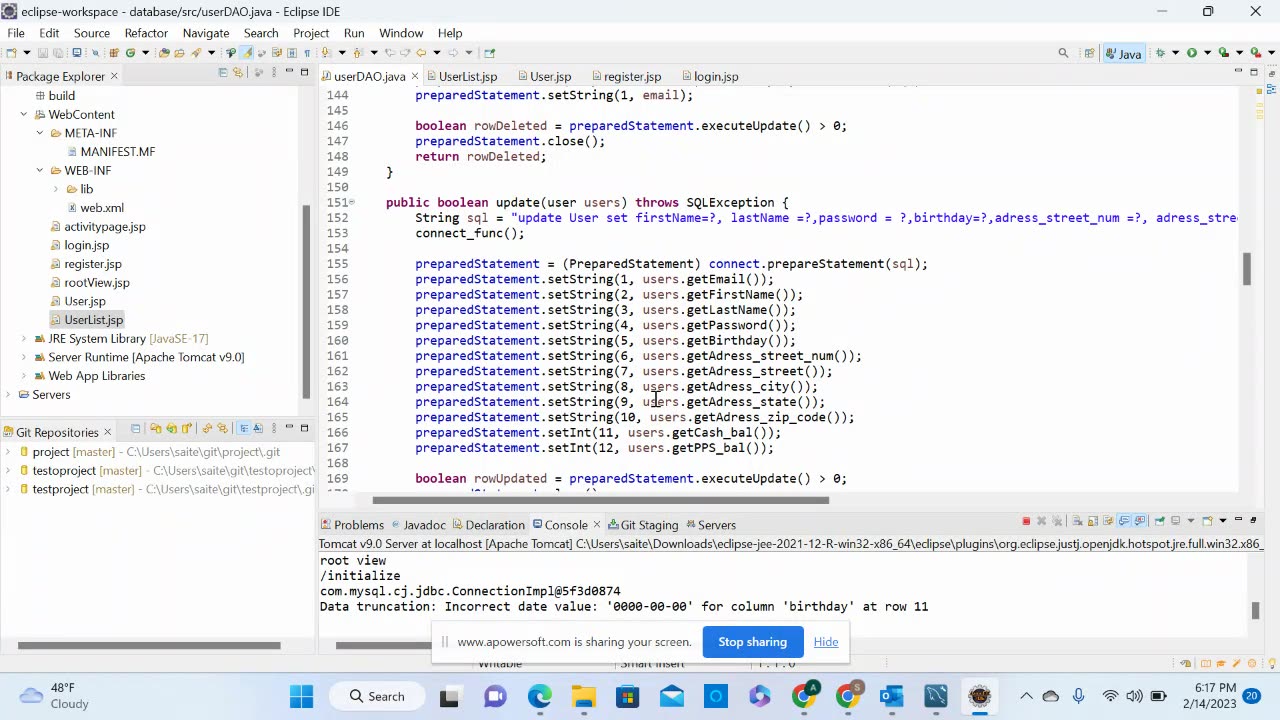Click the New Java Class green icon

[x=130, y=53]
